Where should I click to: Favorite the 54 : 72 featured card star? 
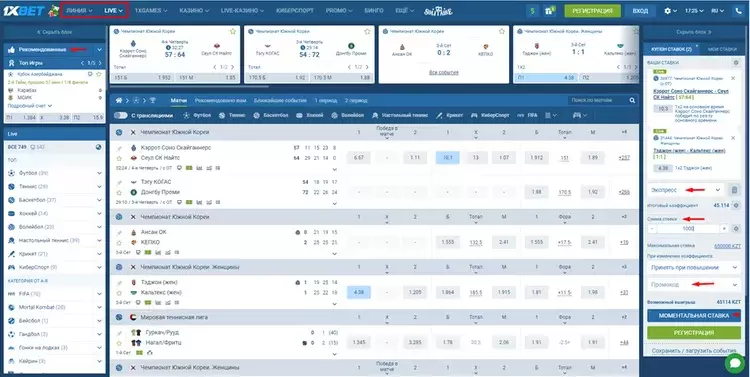click(367, 32)
